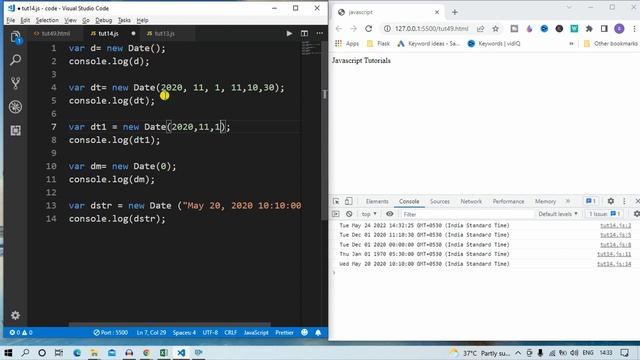Change indentation via Spaces: 4
This screenshot has width=640, height=360.
pos(184,333)
